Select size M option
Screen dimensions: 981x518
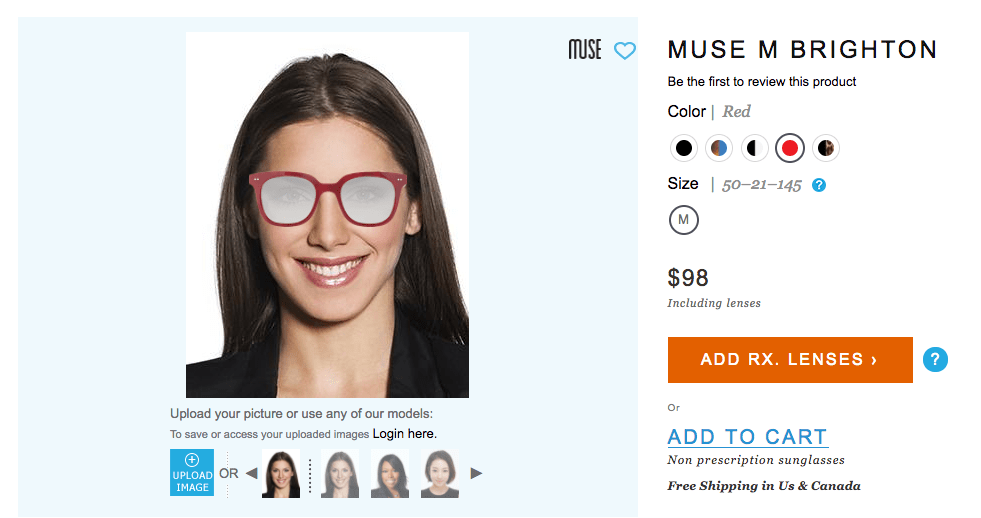[684, 219]
